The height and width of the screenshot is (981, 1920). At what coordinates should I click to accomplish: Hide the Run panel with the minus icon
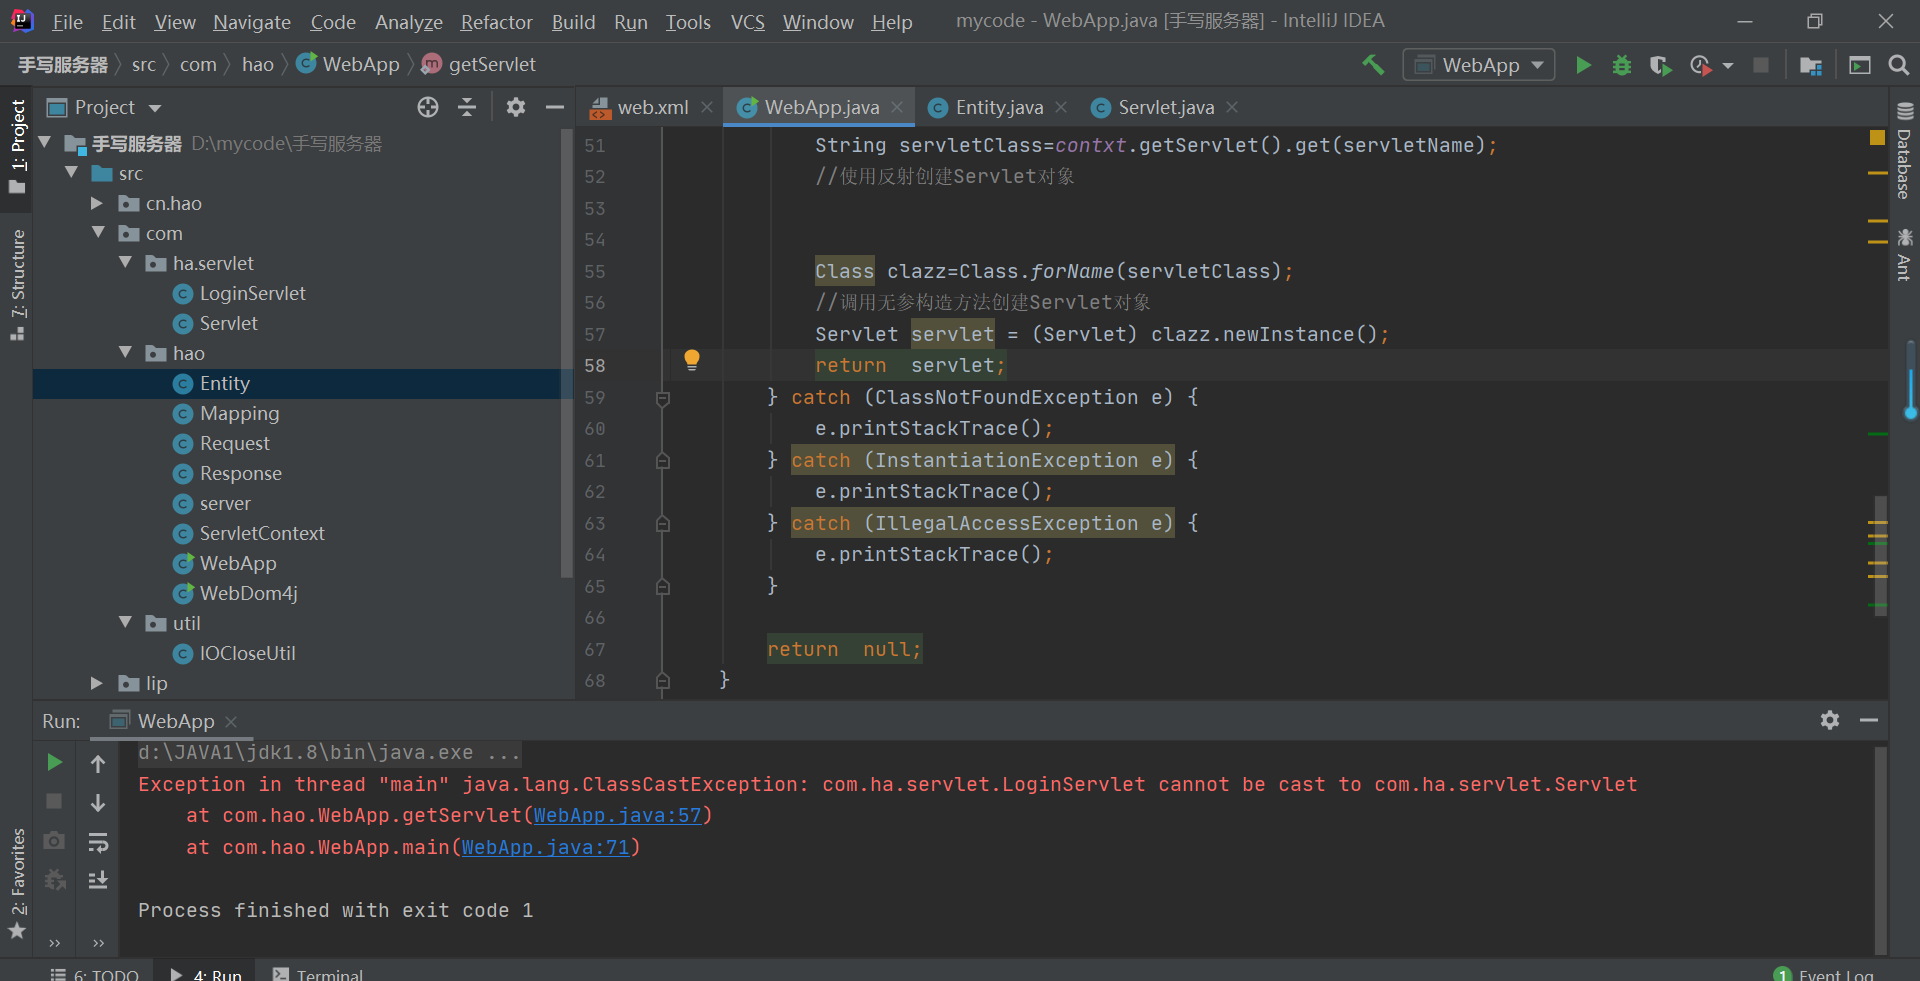(1869, 720)
